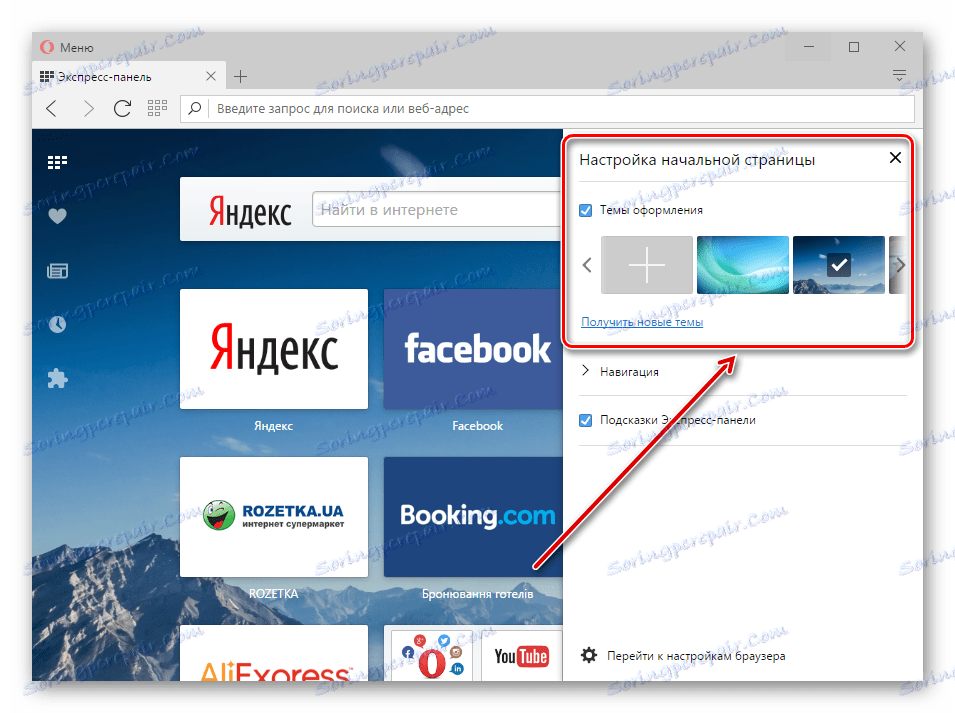Screen dimensions: 955x713
Task: Open a new tab with plus button
Action: coord(241,76)
